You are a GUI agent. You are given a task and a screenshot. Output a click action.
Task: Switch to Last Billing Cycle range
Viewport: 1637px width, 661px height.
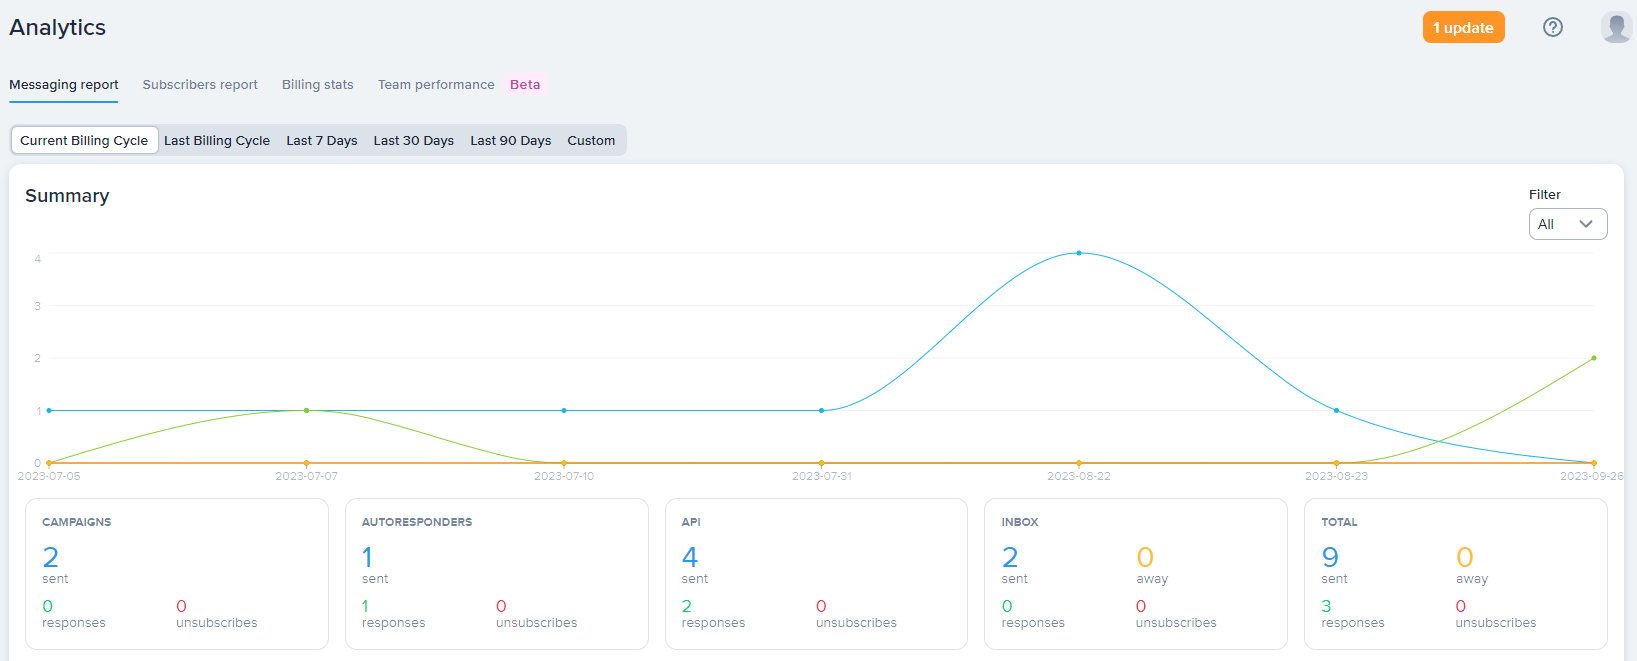(217, 141)
